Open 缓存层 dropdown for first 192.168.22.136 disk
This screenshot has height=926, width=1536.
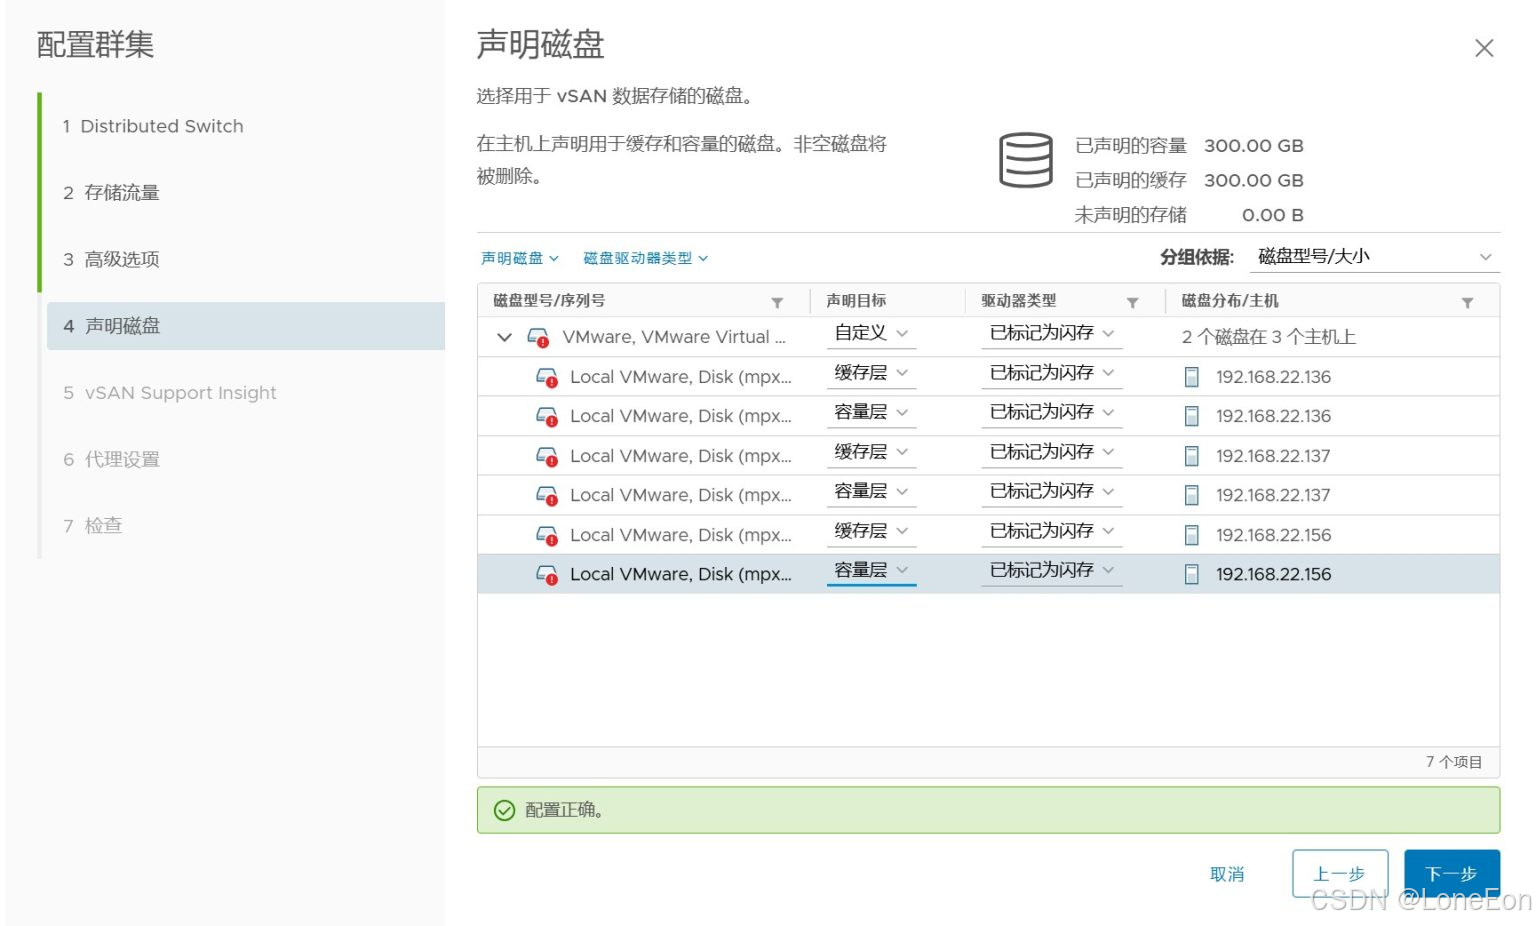(x=872, y=373)
